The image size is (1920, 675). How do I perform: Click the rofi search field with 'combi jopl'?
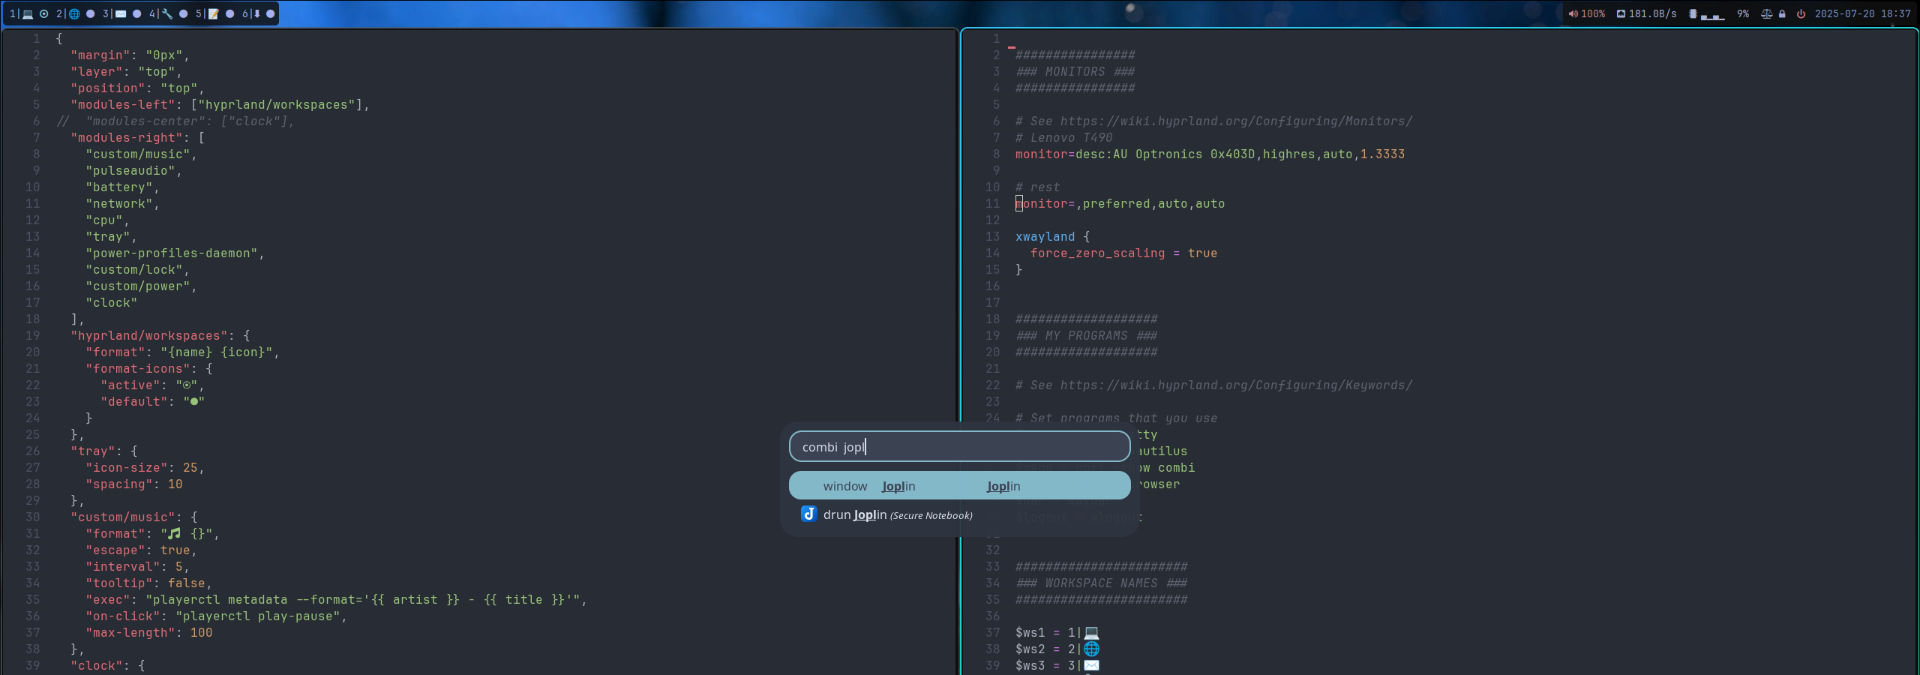click(x=960, y=446)
